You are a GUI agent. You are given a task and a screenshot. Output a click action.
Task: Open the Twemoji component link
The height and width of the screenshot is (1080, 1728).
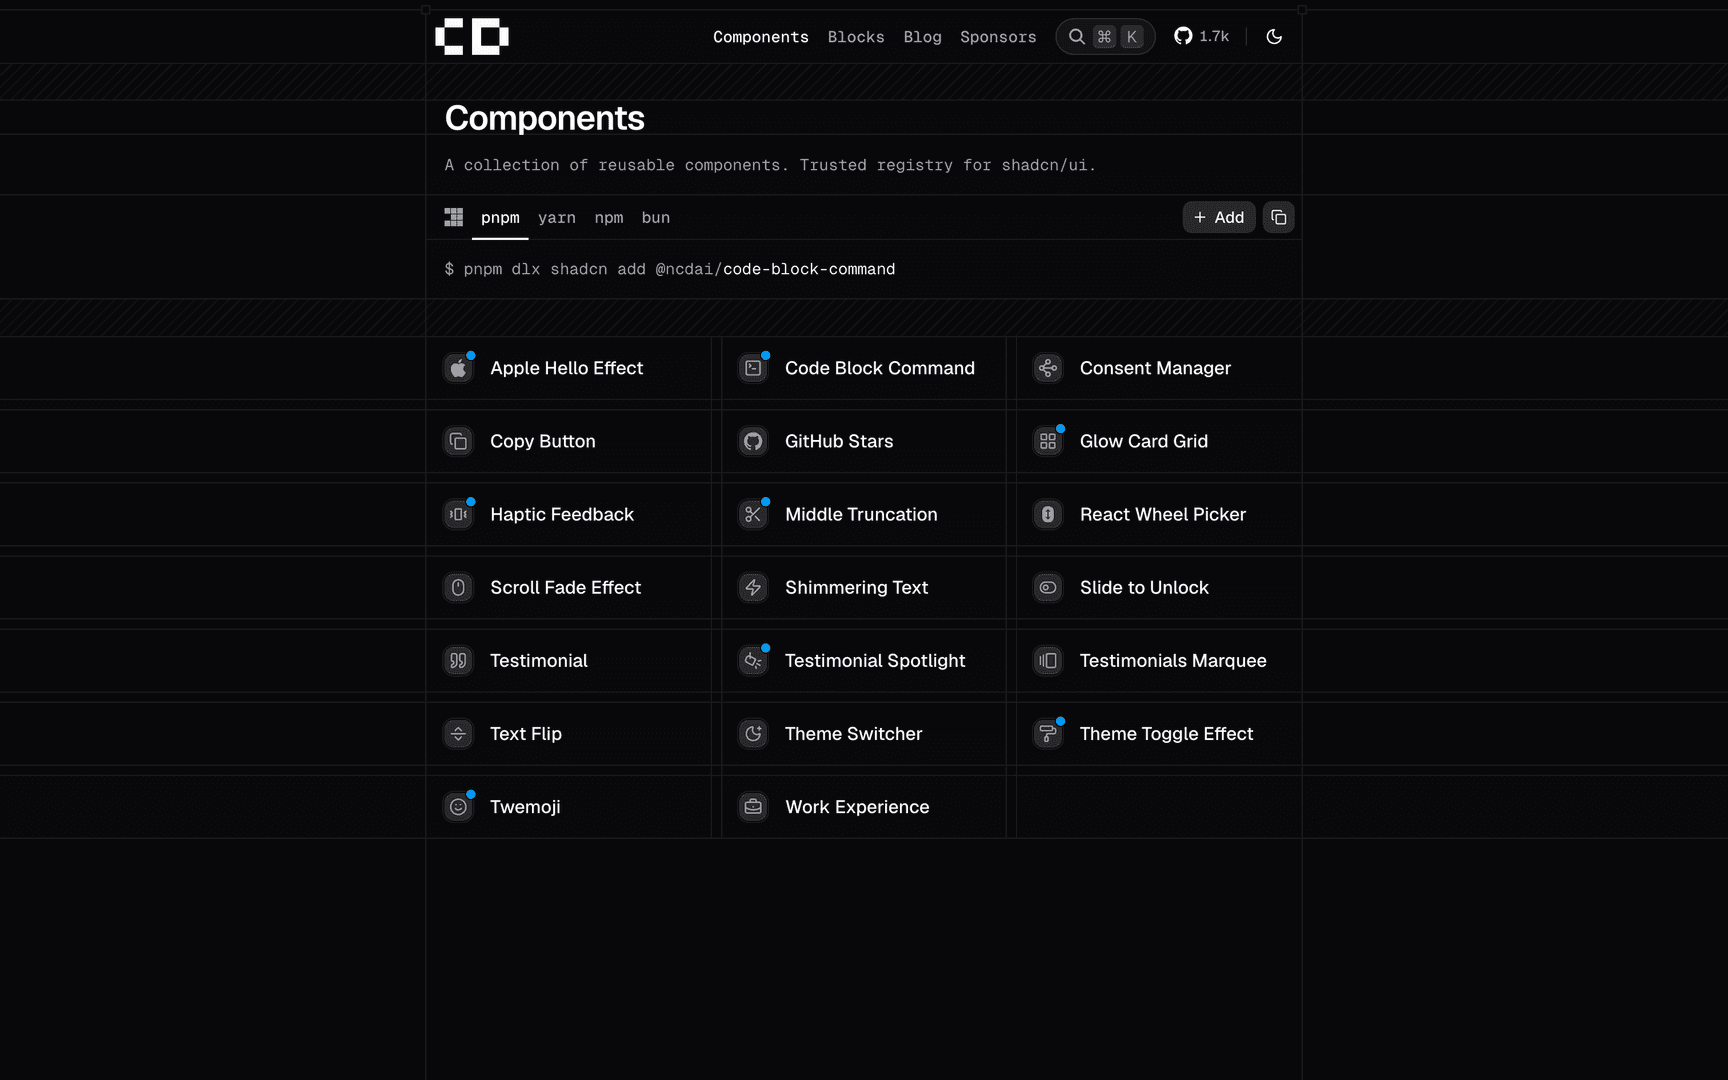(x=568, y=806)
